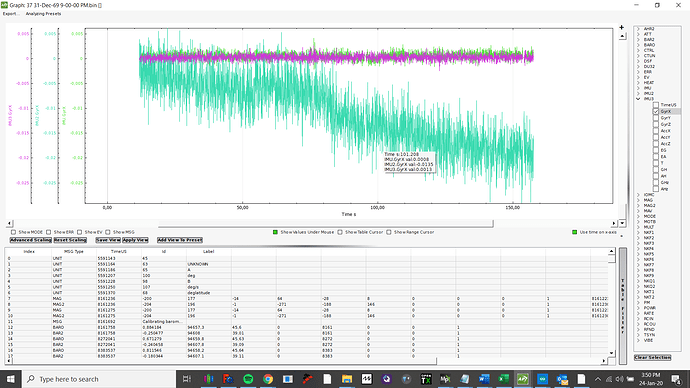
Task: Enable Show Range Cursor checkbox
Action: (x=389, y=232)
